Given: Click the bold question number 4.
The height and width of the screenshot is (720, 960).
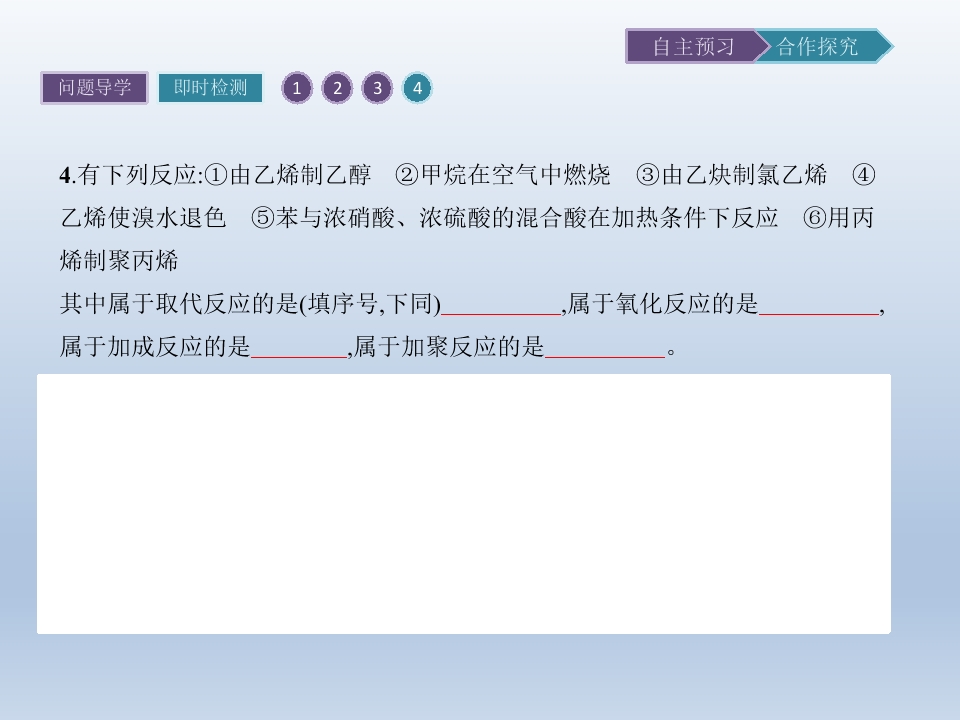Looking at the screenshot, I should [x=66, y=176].
